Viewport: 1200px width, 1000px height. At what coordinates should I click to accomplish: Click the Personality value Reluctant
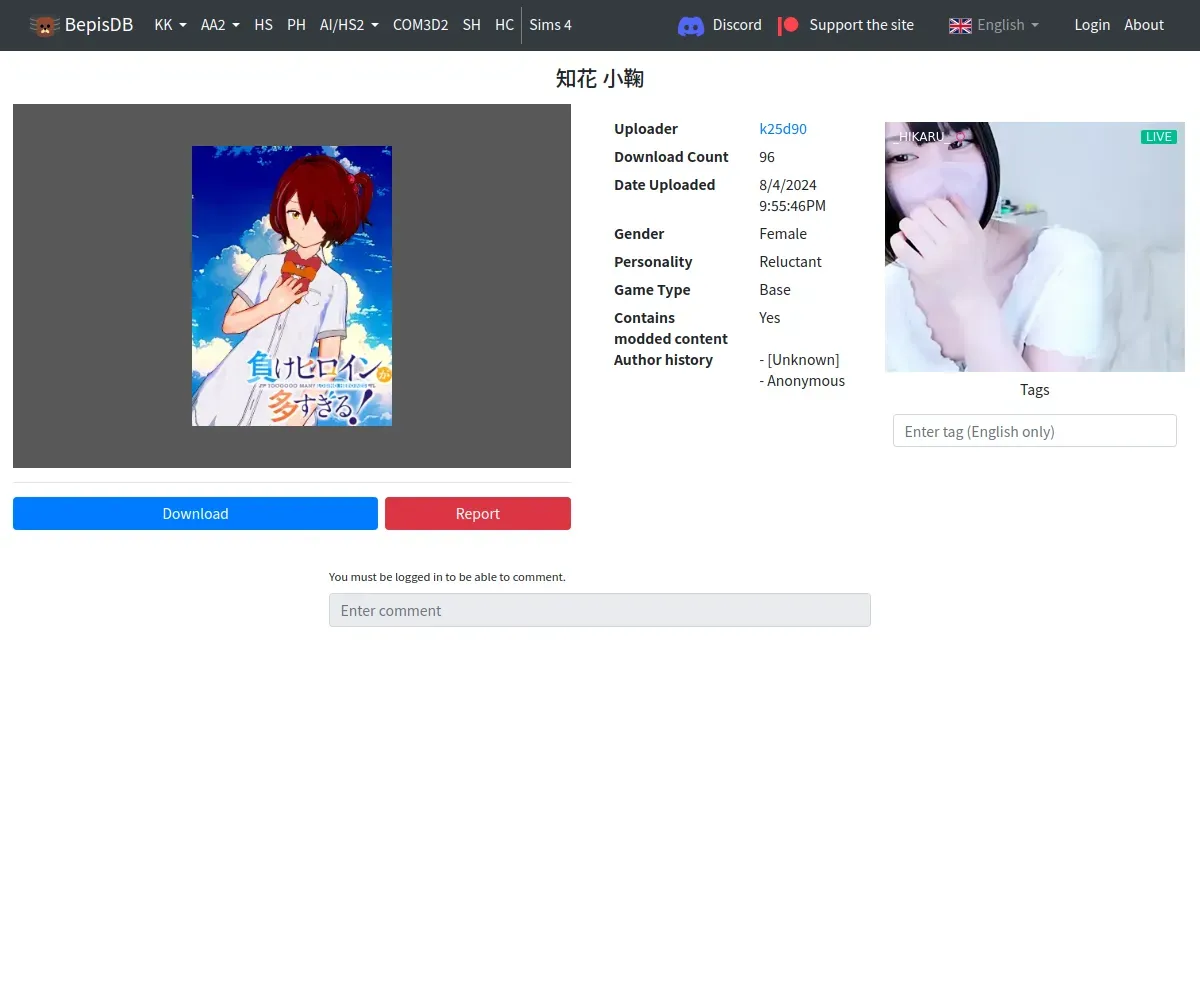[x=790, y=262]
